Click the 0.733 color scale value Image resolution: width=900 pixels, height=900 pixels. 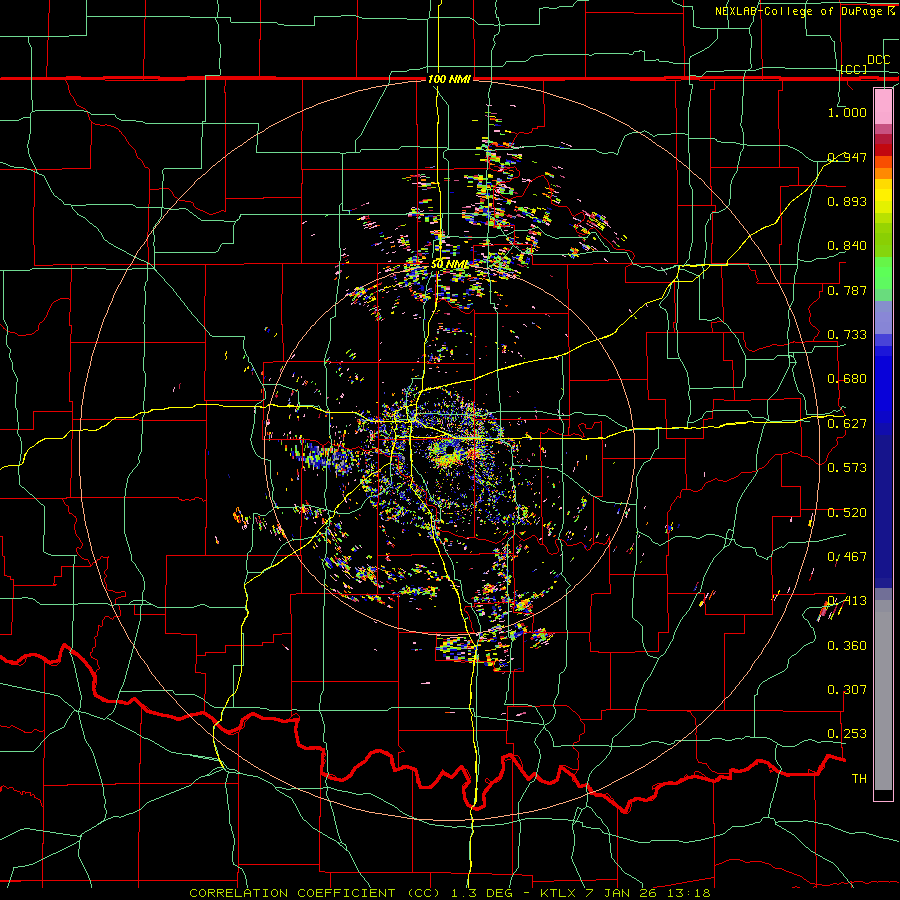tap(847, 335)
